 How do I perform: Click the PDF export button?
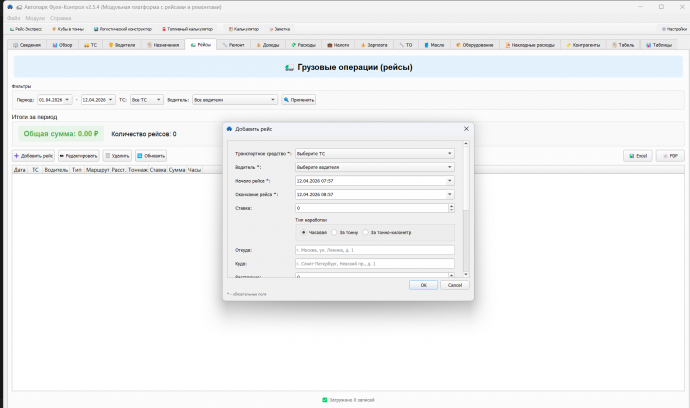670,156
